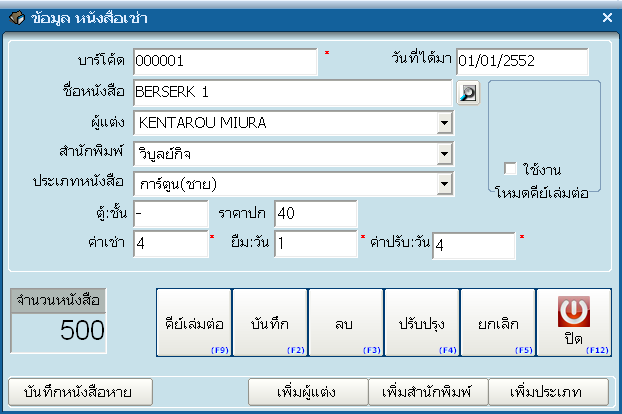Click the ค่าปรับ:วัน fine per day field

[x=474, y=245]
